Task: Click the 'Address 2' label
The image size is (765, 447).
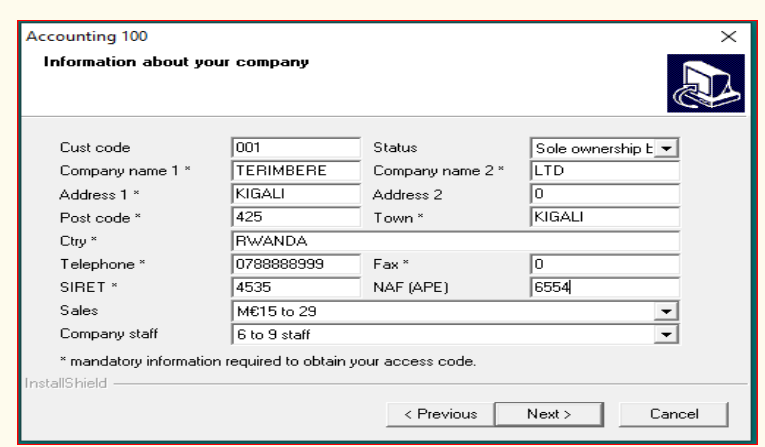Action: pos(407,195)
